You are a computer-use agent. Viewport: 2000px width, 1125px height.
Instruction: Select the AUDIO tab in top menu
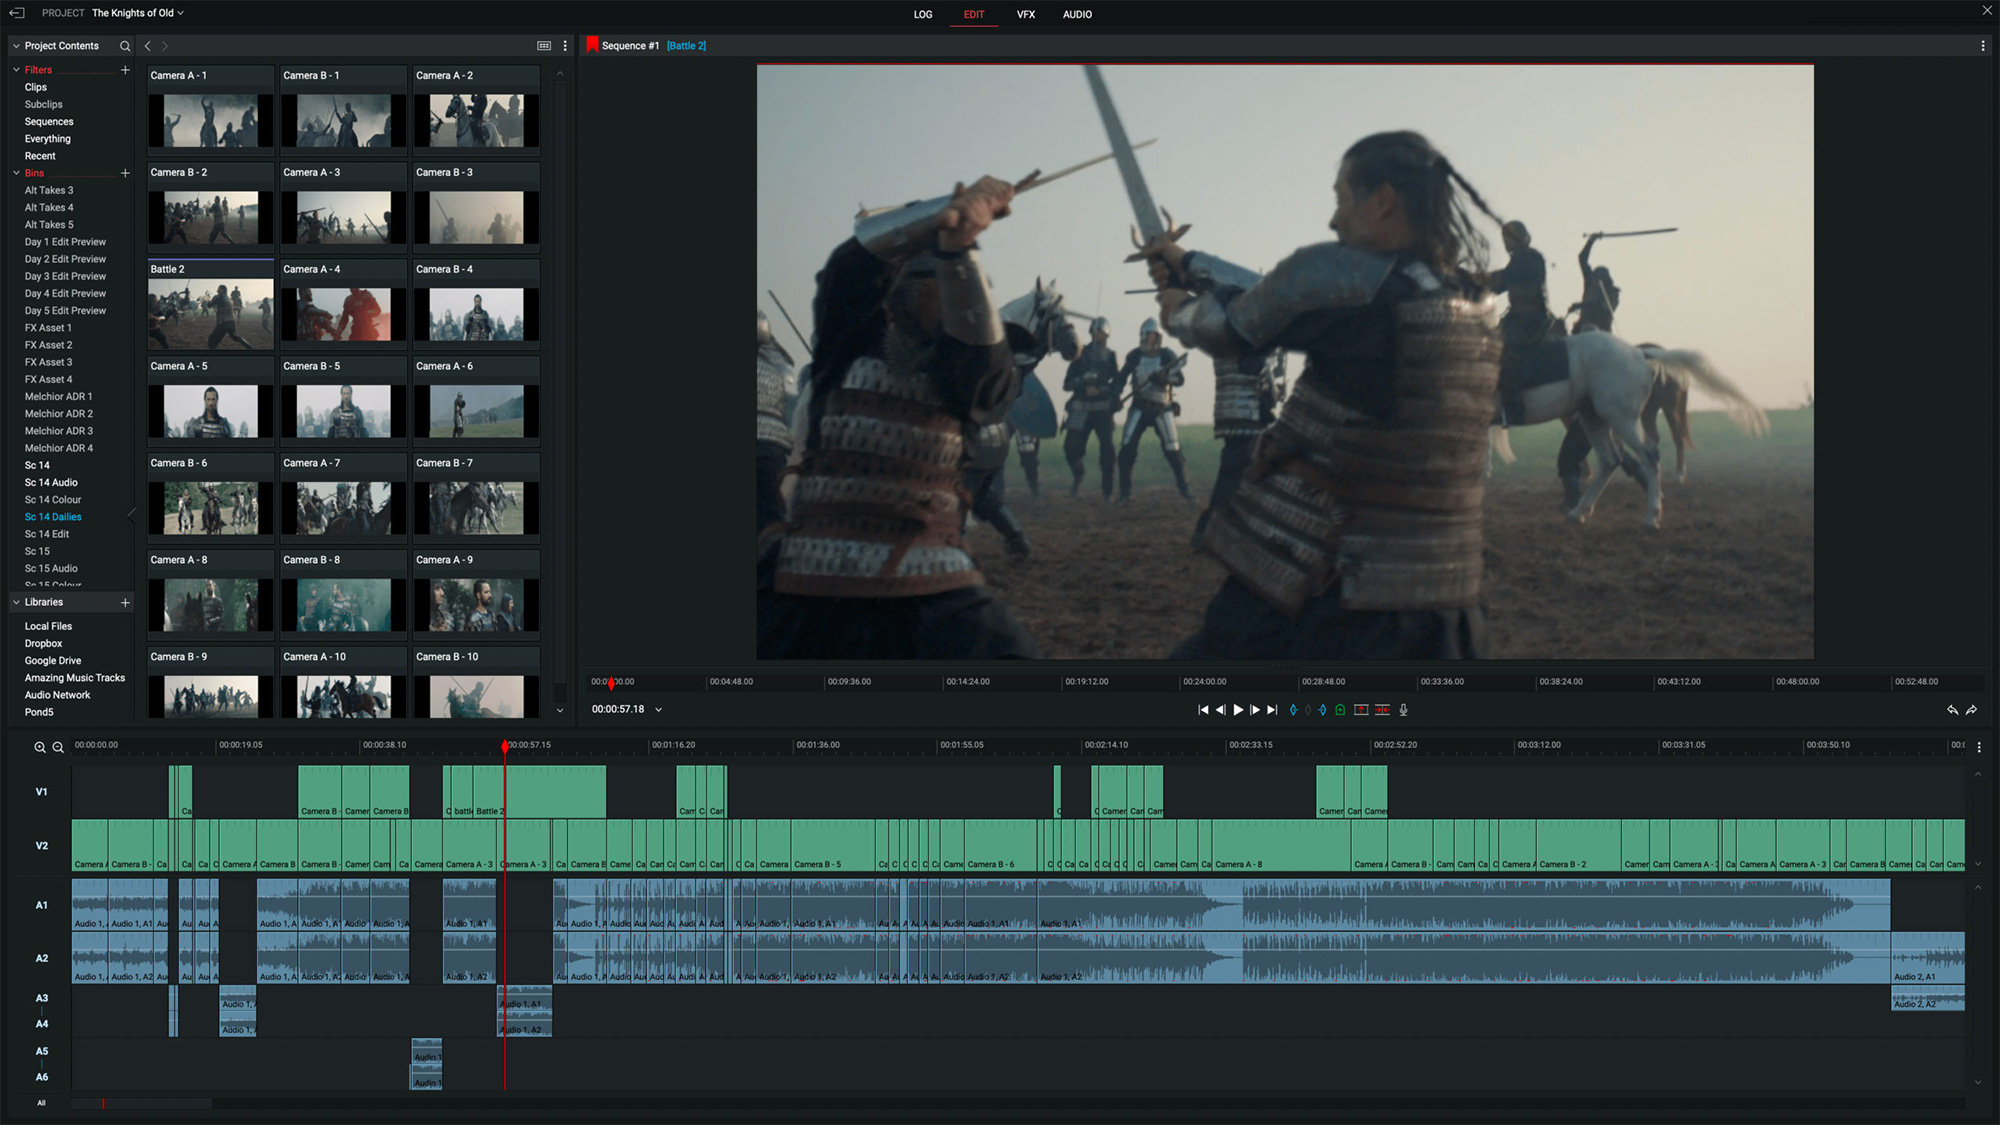[x=1076, y=14]
